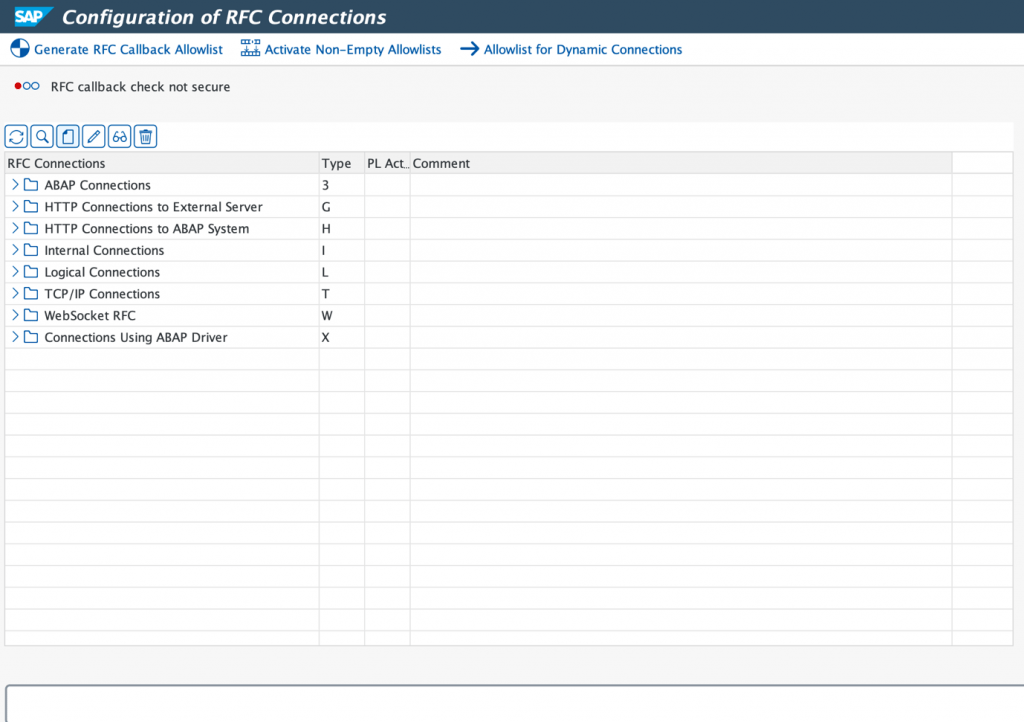This screenshot has width=1024, height=722.
Task: Expand Connections Using ABAP Driver node
Action: 15,337
